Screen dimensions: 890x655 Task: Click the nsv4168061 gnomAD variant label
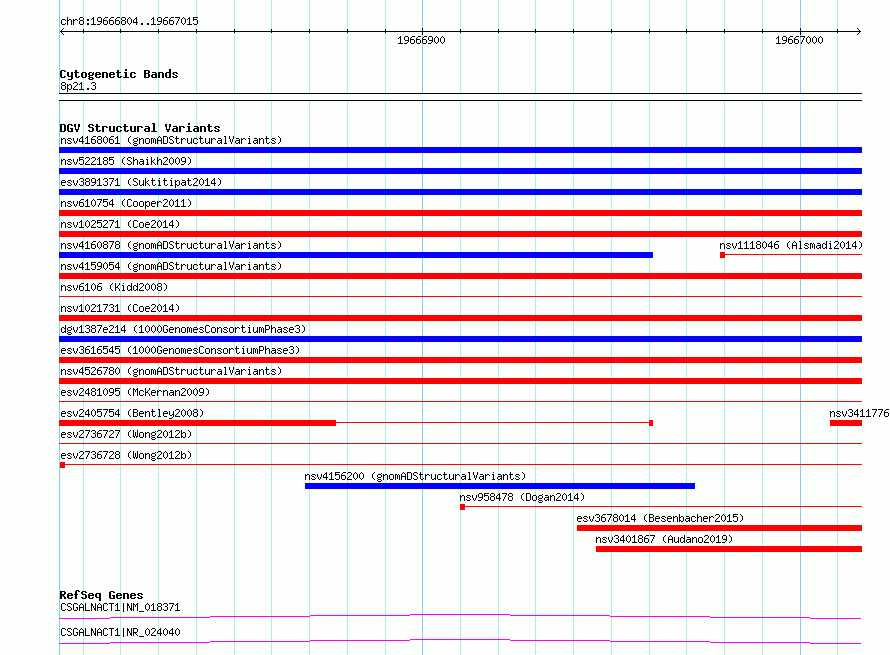click(x=171, y=140)
